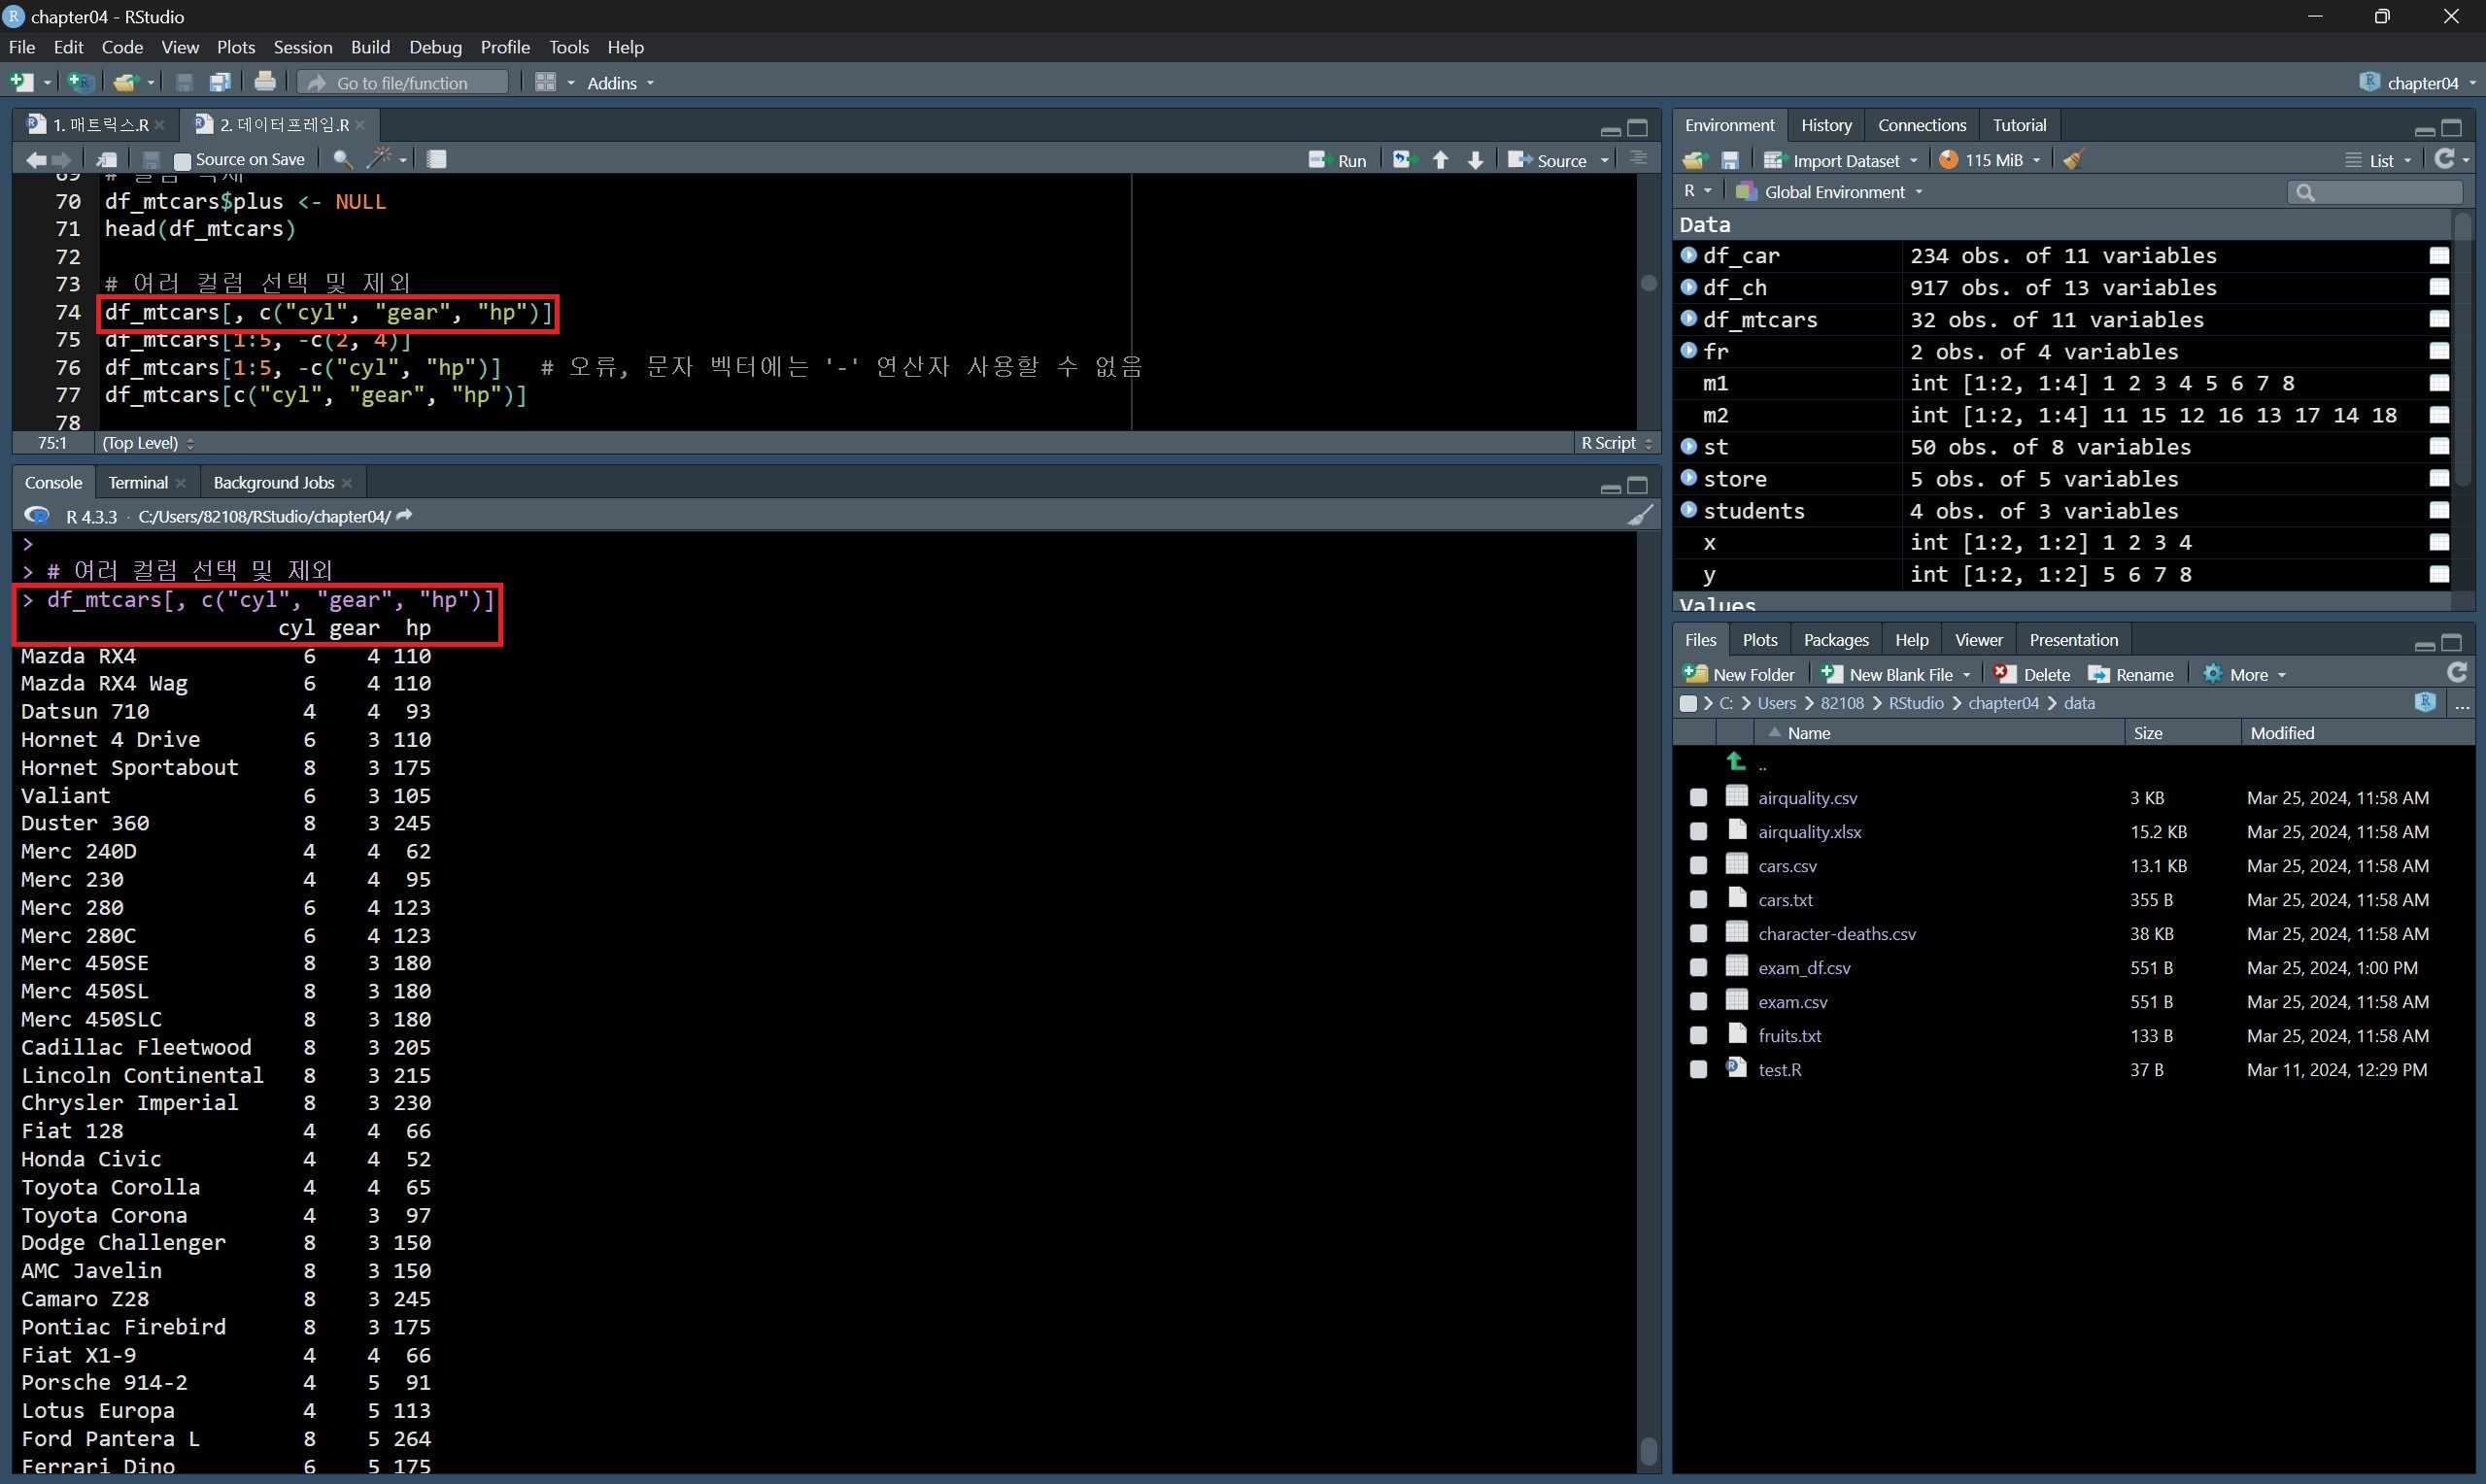Clear the workspace objects with the broom icon

pyautogui.click(x=2074, y=160)
